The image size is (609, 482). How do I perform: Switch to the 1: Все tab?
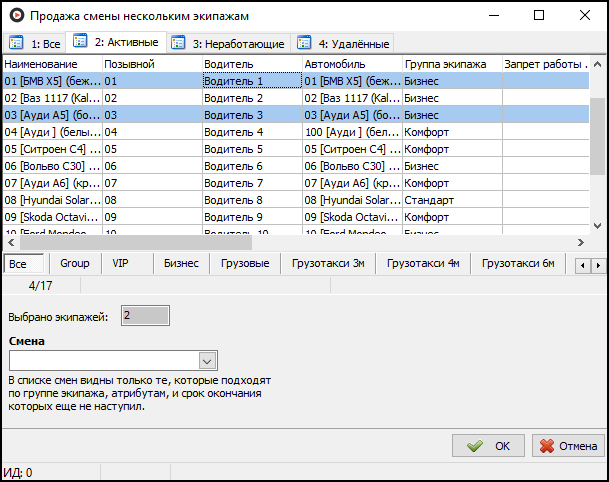coord(35,43)
